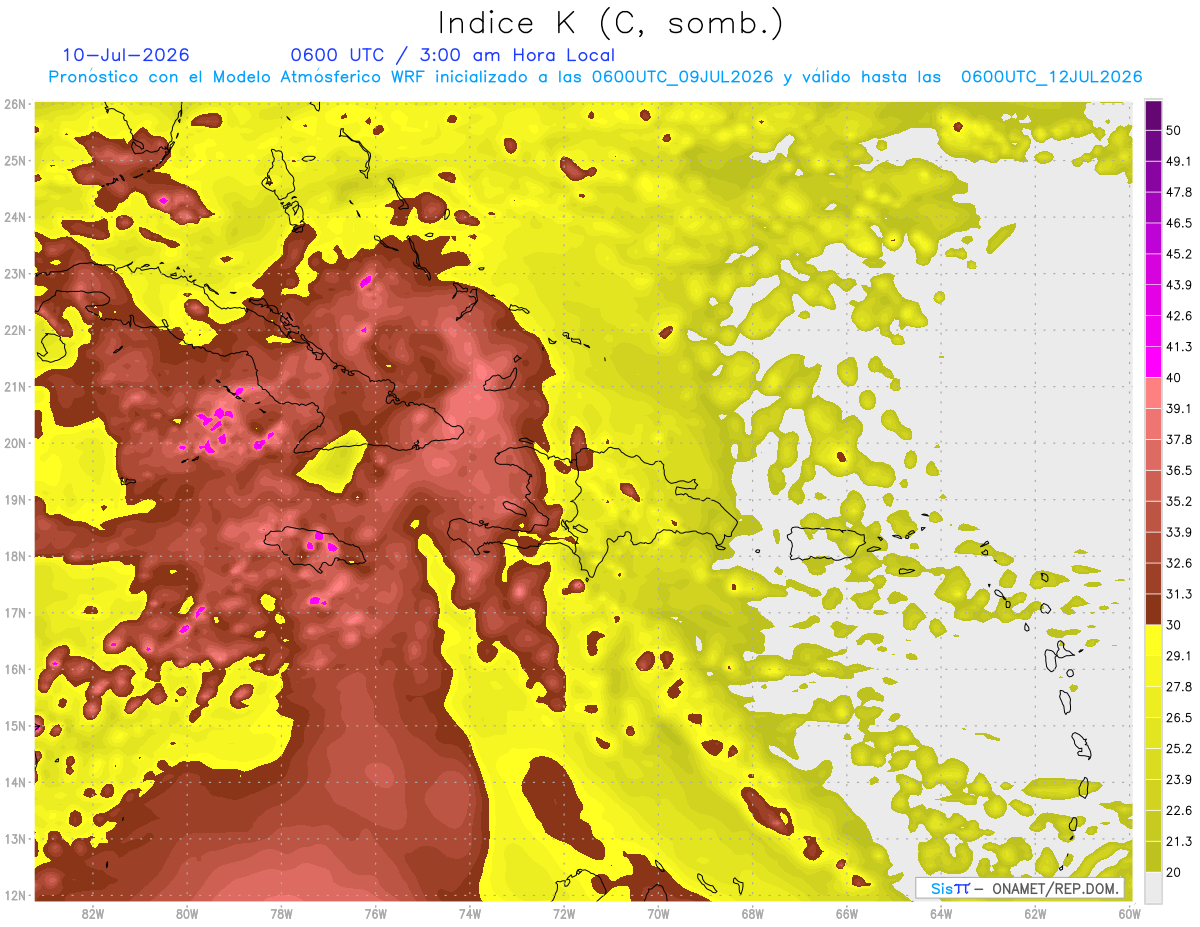Click the "20" colorbar label
This screenshot has width=1200, height=927.
click(1174, 872)
